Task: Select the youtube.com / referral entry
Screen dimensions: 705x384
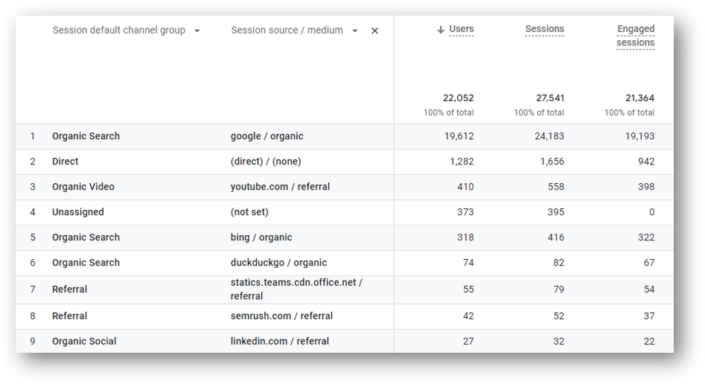Action: tap(280, 187)
